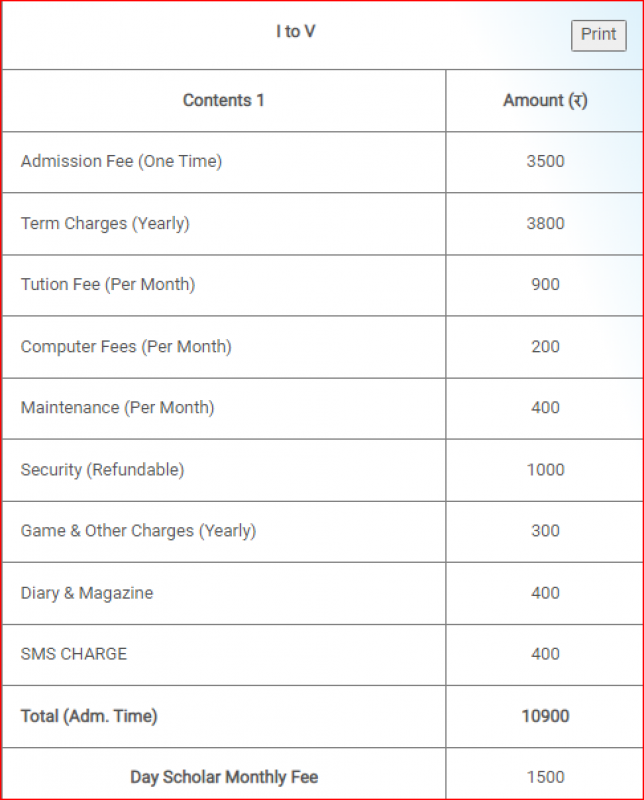The height and width of the screenshot is (800, 644).
Task: Select the 900 tuition fee amount
Action: pyautogui.click(x=545, y=284)
